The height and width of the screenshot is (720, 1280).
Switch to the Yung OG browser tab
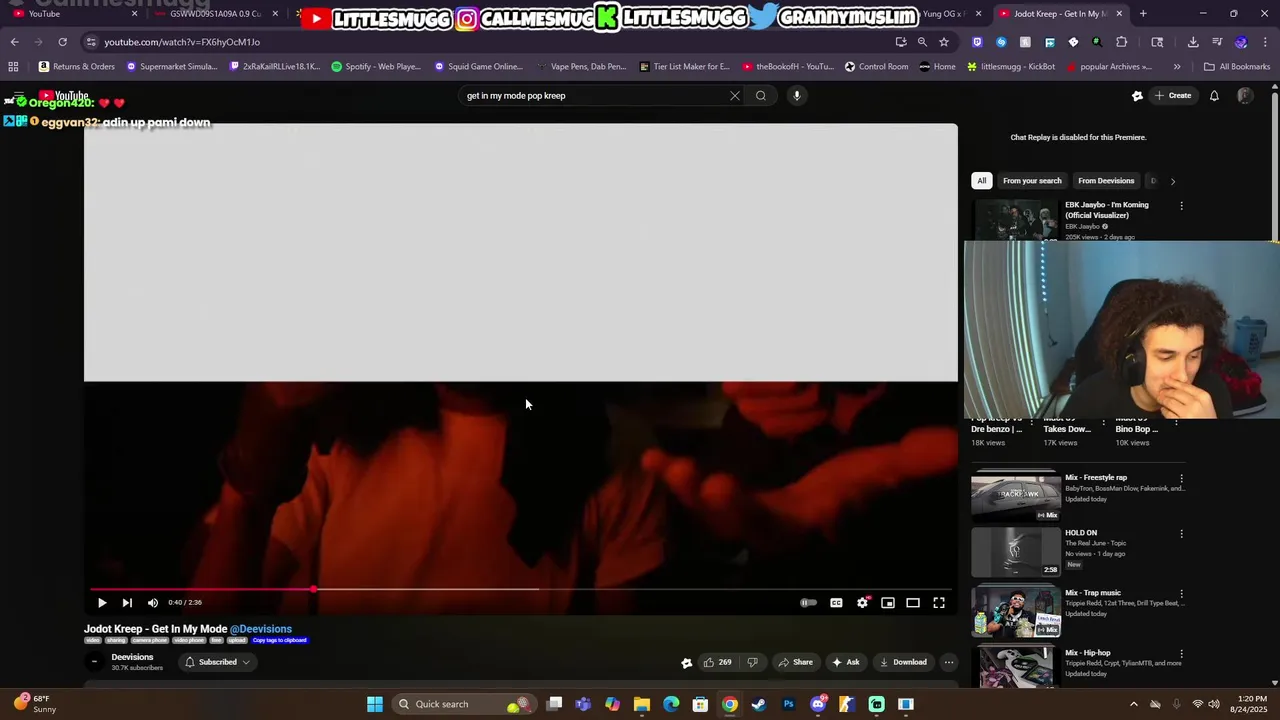(x=940, y=14)
